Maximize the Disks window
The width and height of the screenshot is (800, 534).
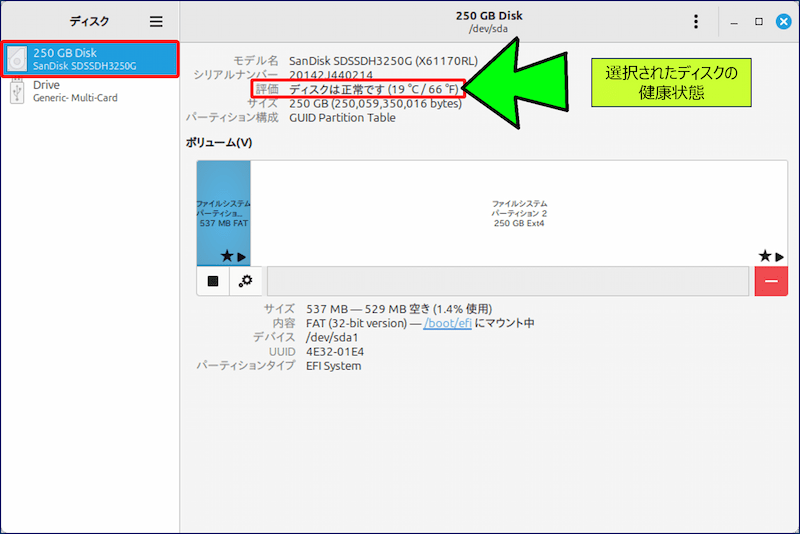[759, 21]
